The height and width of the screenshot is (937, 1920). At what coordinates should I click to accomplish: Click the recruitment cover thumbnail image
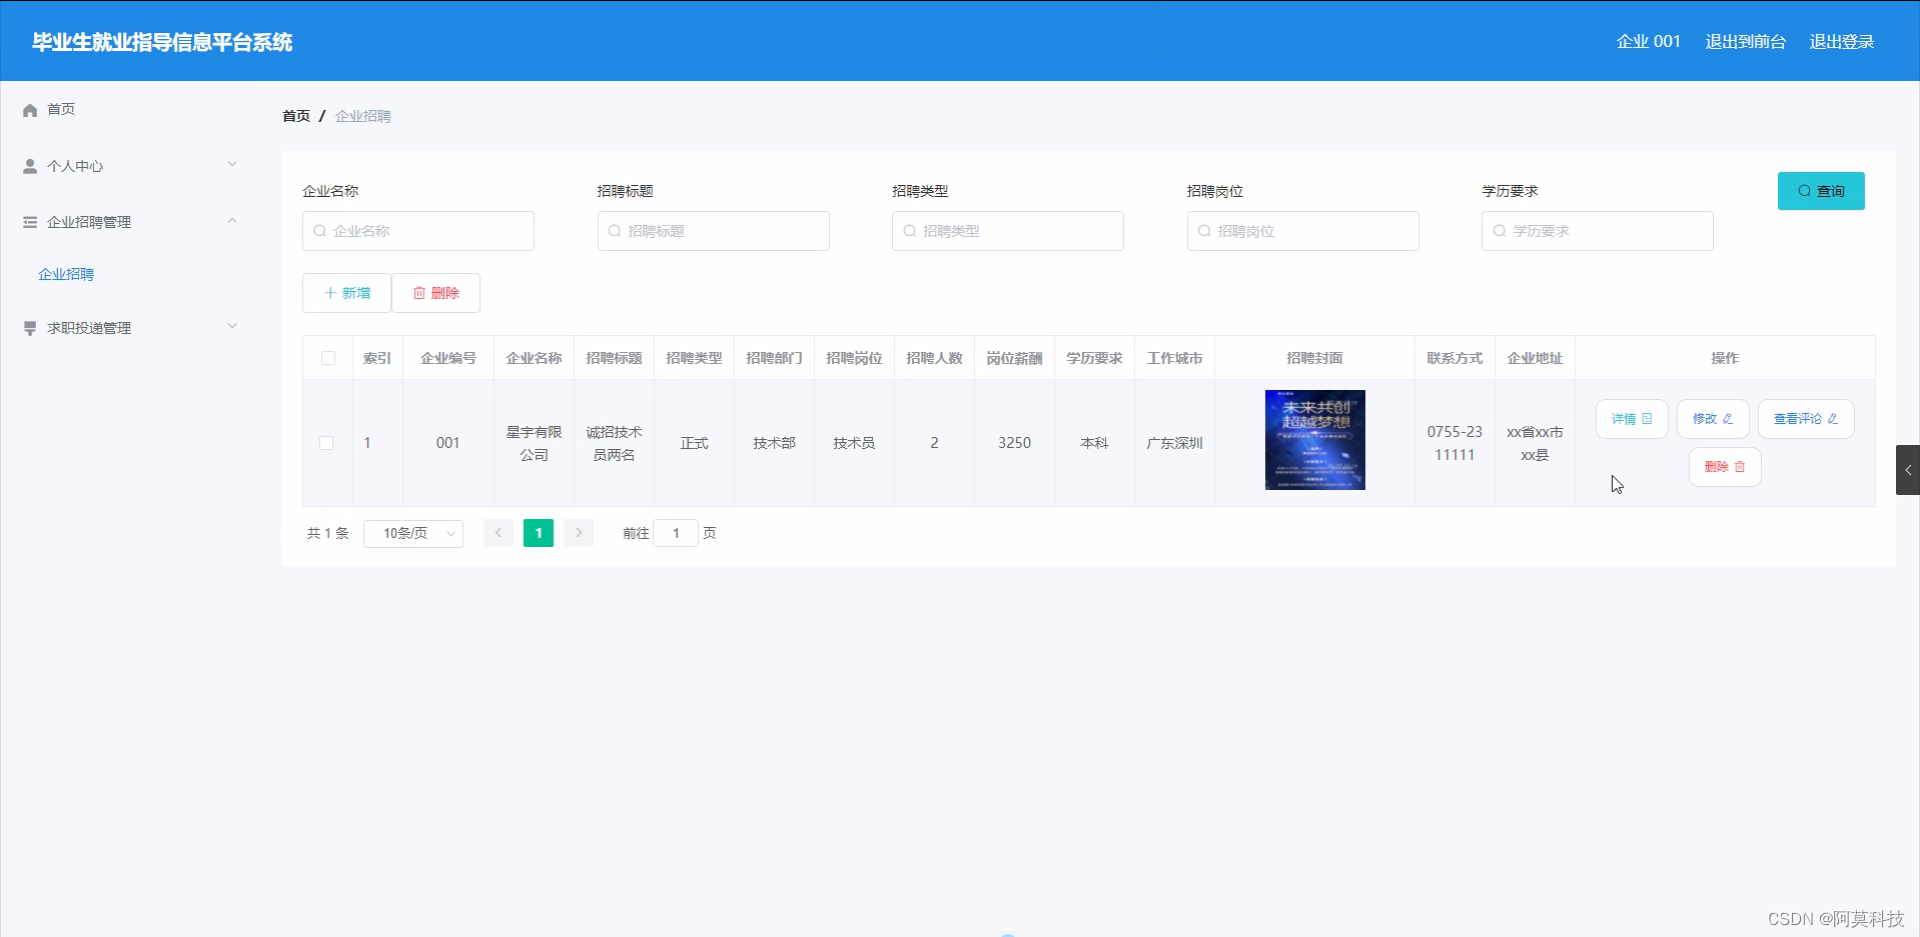click(1314, 440)
